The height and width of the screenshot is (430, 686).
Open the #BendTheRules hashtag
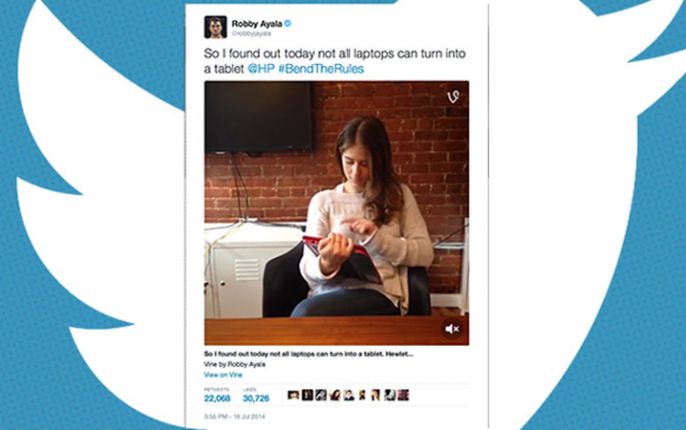pyautogui.click(x=321, y=69)
